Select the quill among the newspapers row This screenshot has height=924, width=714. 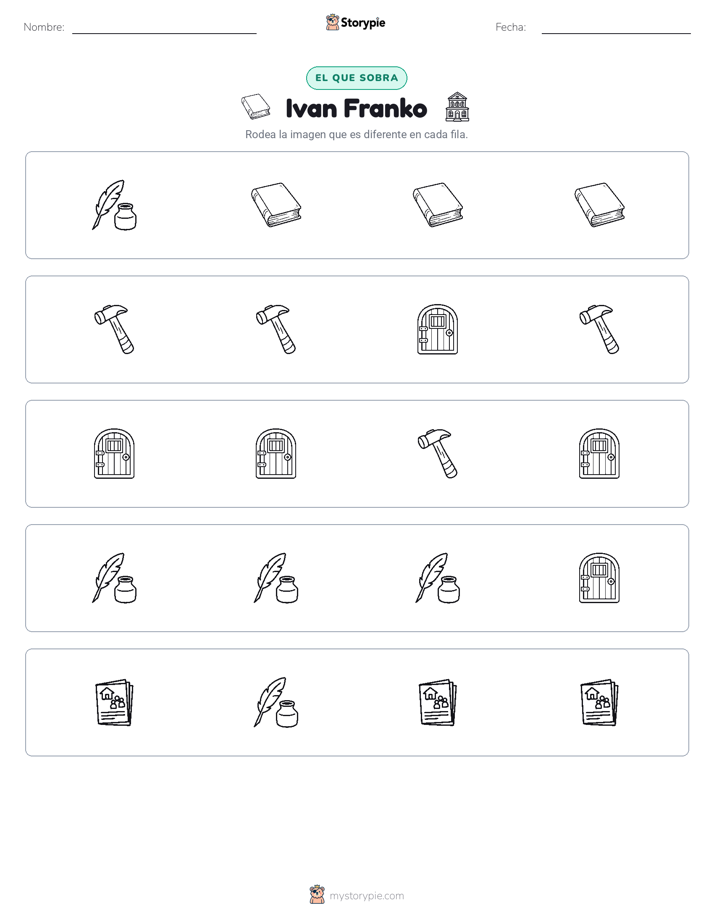pyautogui.click(x=276, y=702)
